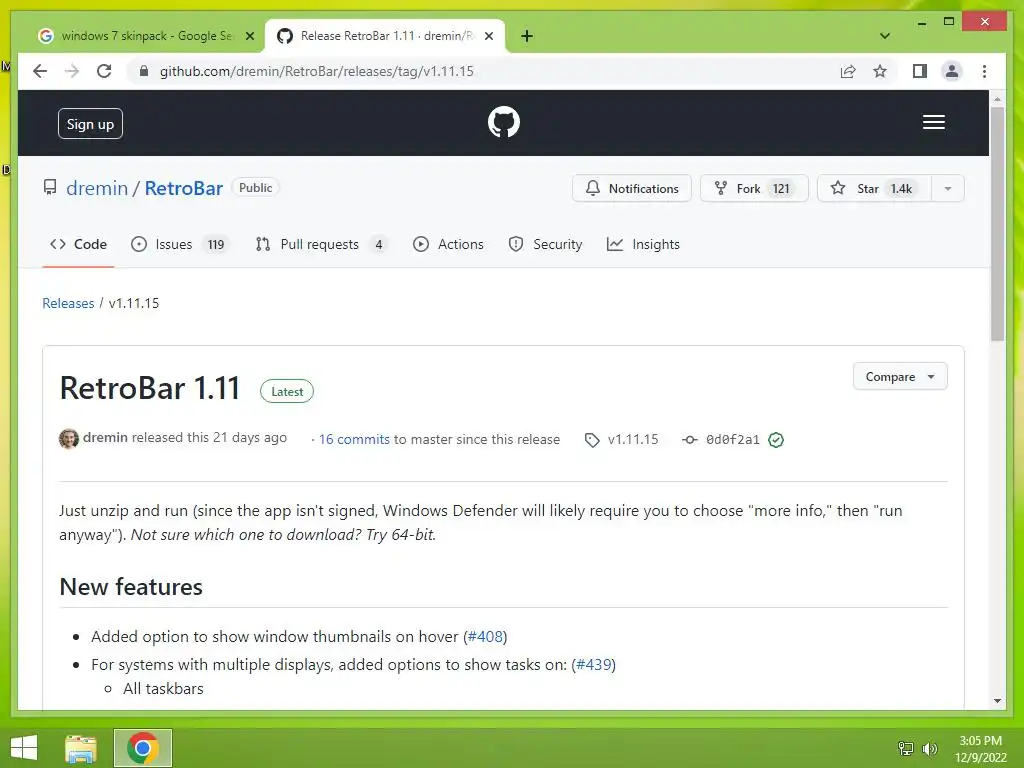The height and width of the screenshot is (768, 1024).
Task: Close the Google Search tab
Action: pos(249,36)
